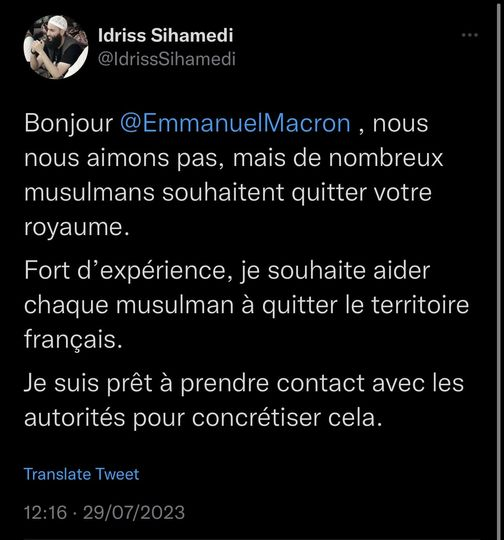Screen dimensions: 504x540
Task: Click the 29/07/2023 date in the timestamp
Action: point(134,512)
